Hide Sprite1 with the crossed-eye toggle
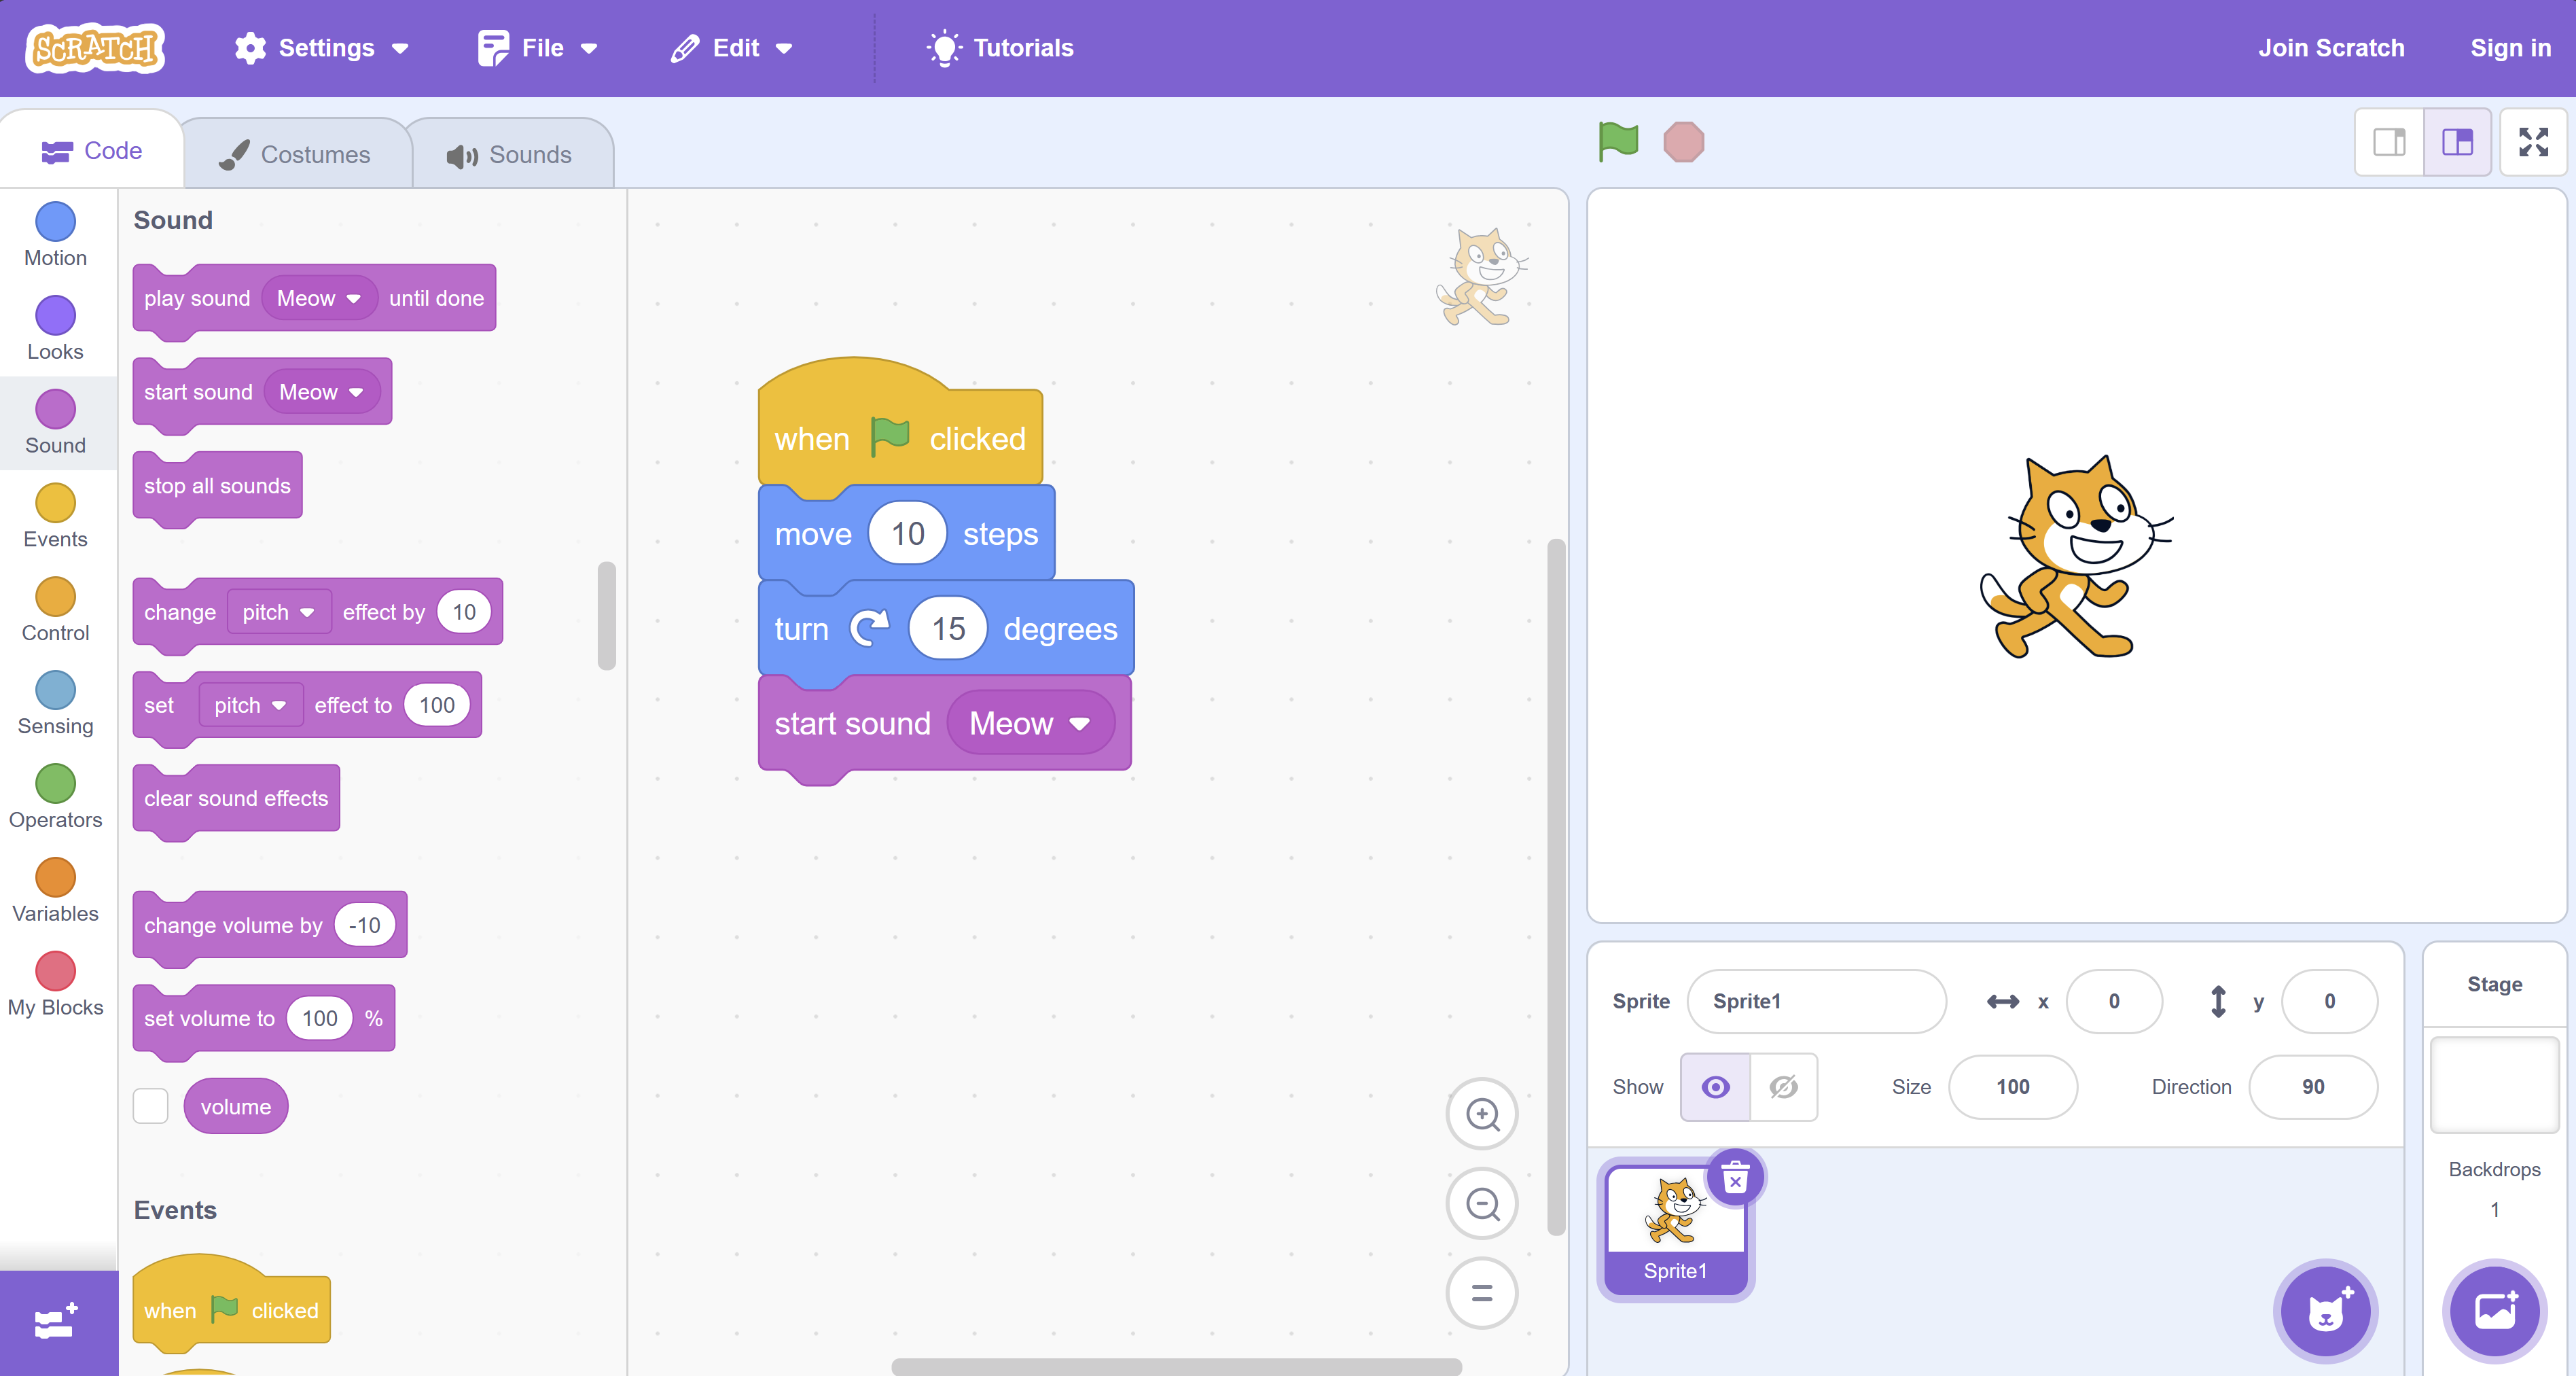 (x=1784, y=1087)
